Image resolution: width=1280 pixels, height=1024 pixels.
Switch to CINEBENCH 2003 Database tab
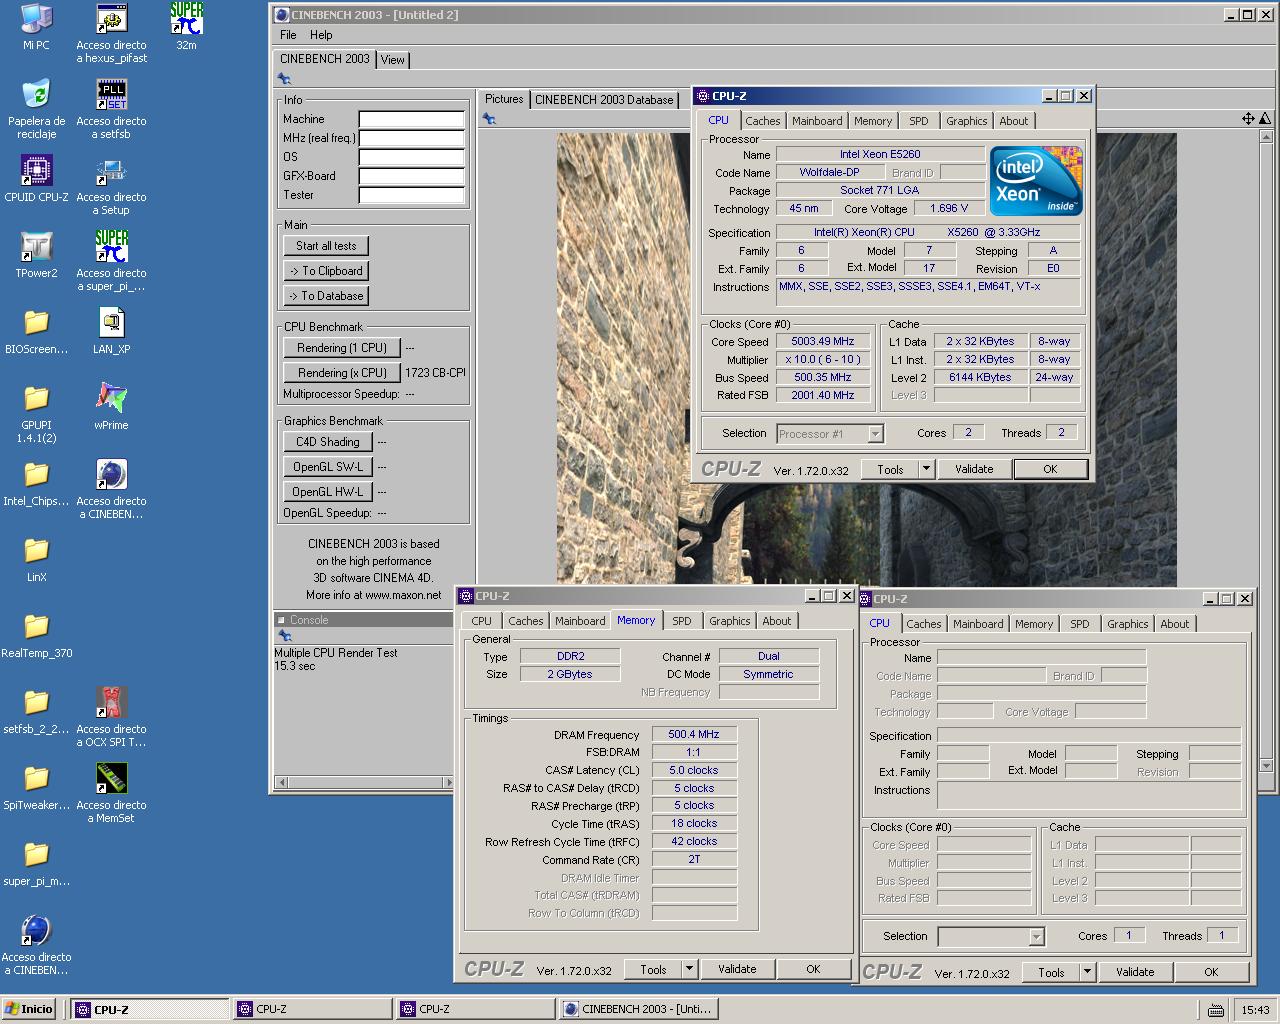tap(604, 100)
